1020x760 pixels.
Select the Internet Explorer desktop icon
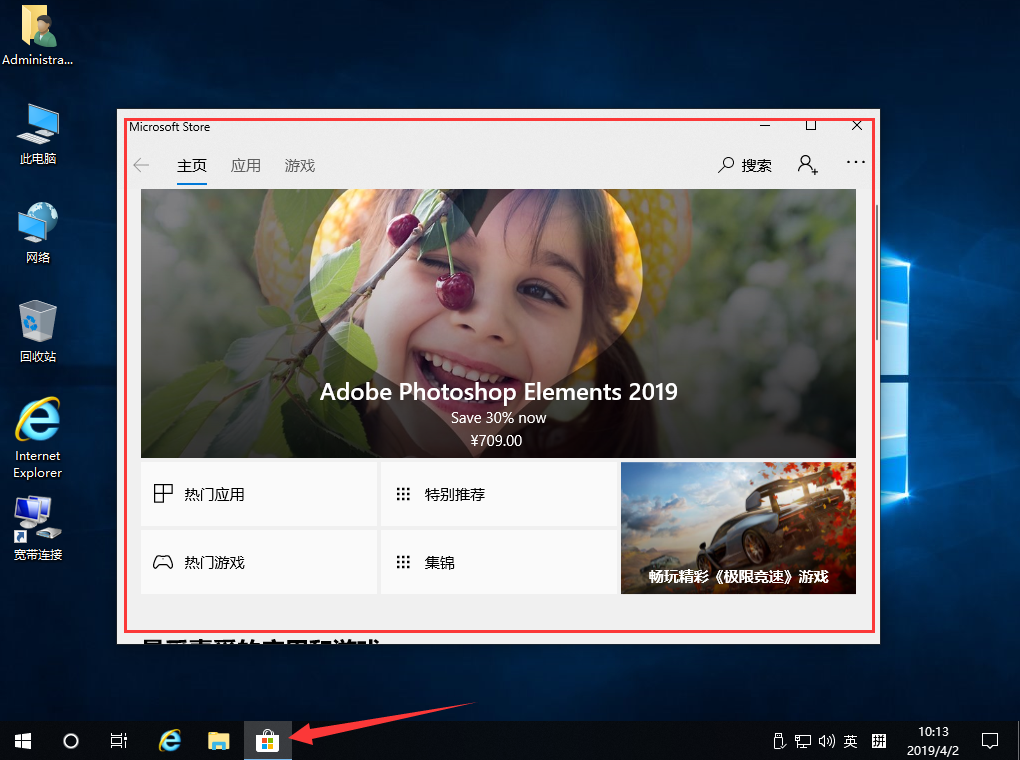[x=38, y=438]
